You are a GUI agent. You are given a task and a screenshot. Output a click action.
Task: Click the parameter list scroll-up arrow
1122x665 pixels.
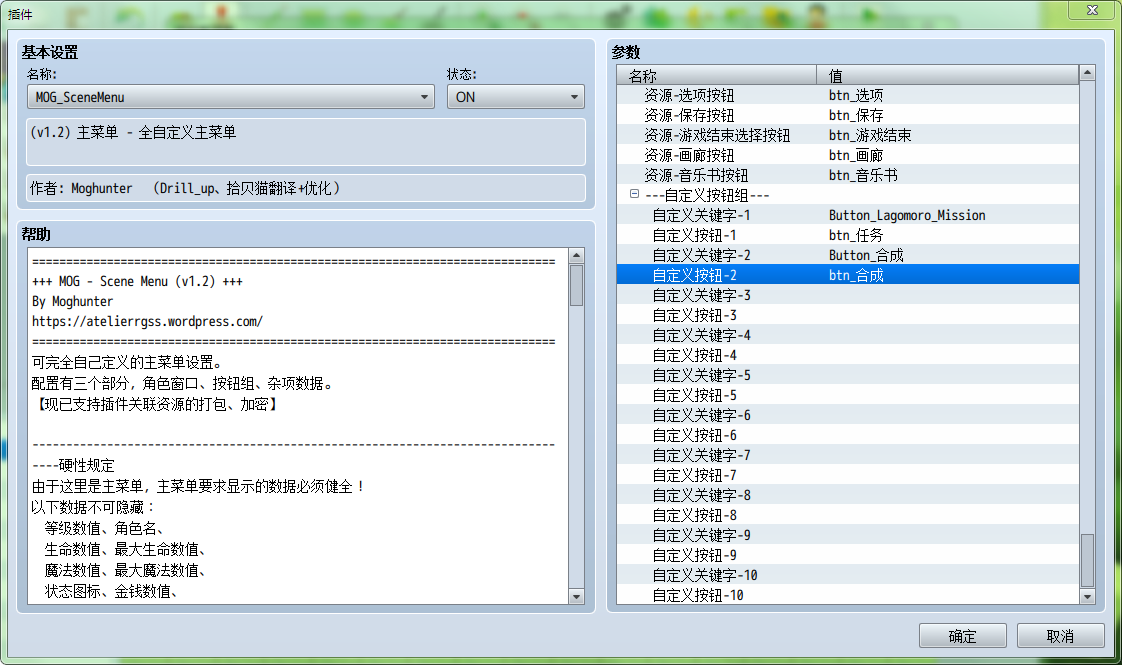(1088, 73)
